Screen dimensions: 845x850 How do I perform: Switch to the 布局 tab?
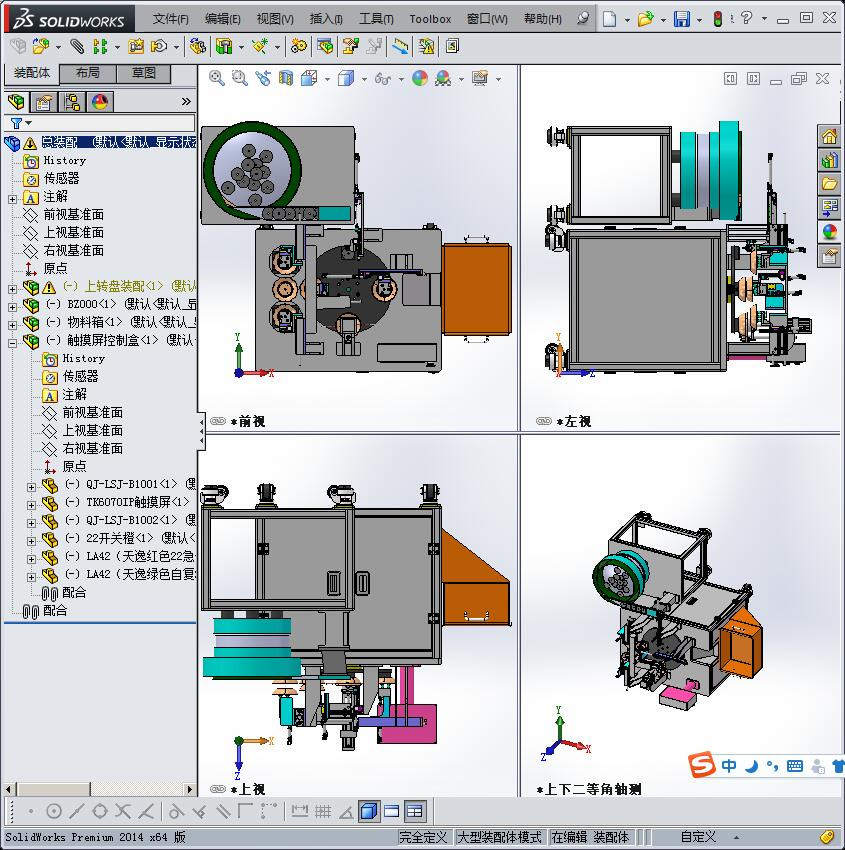pyautogui.click(x=87, y=73)
